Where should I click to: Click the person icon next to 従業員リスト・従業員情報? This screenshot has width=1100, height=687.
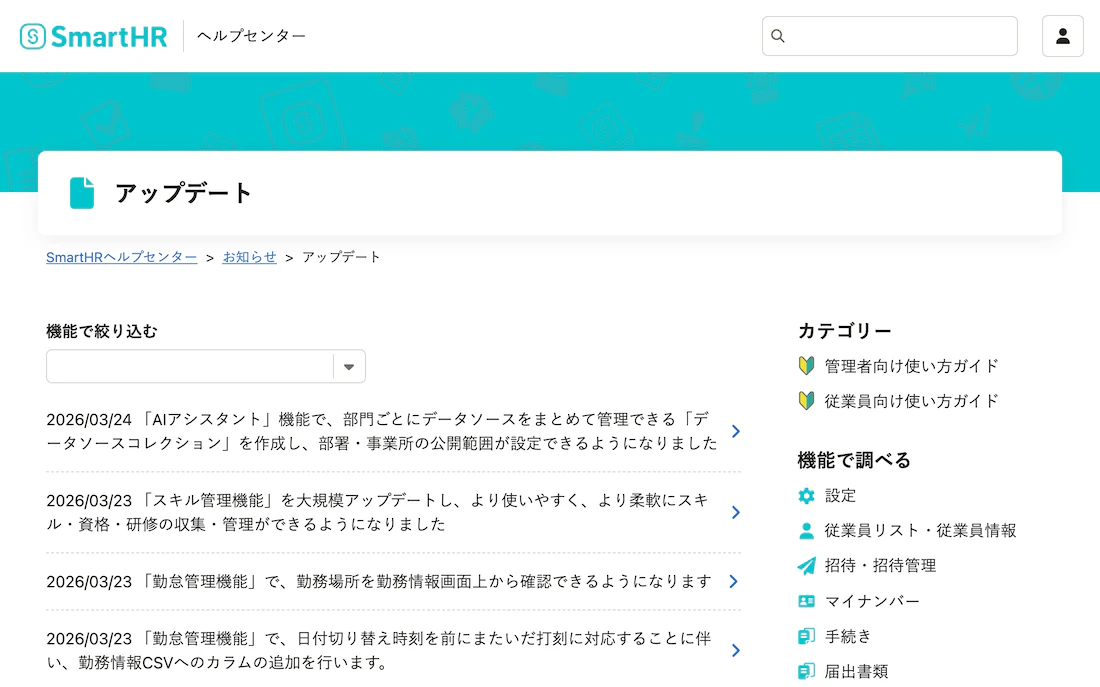[806, 530]
